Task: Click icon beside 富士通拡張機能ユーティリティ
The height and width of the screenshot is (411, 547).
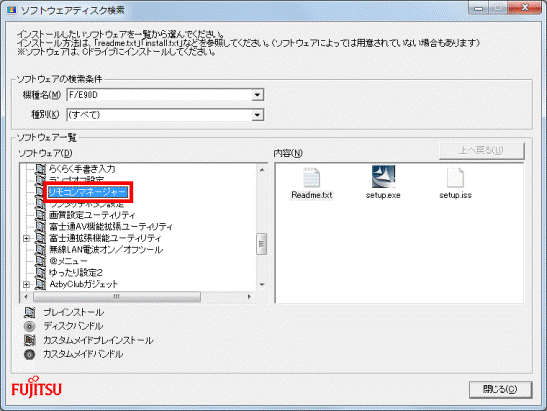Action: point(40,238)
